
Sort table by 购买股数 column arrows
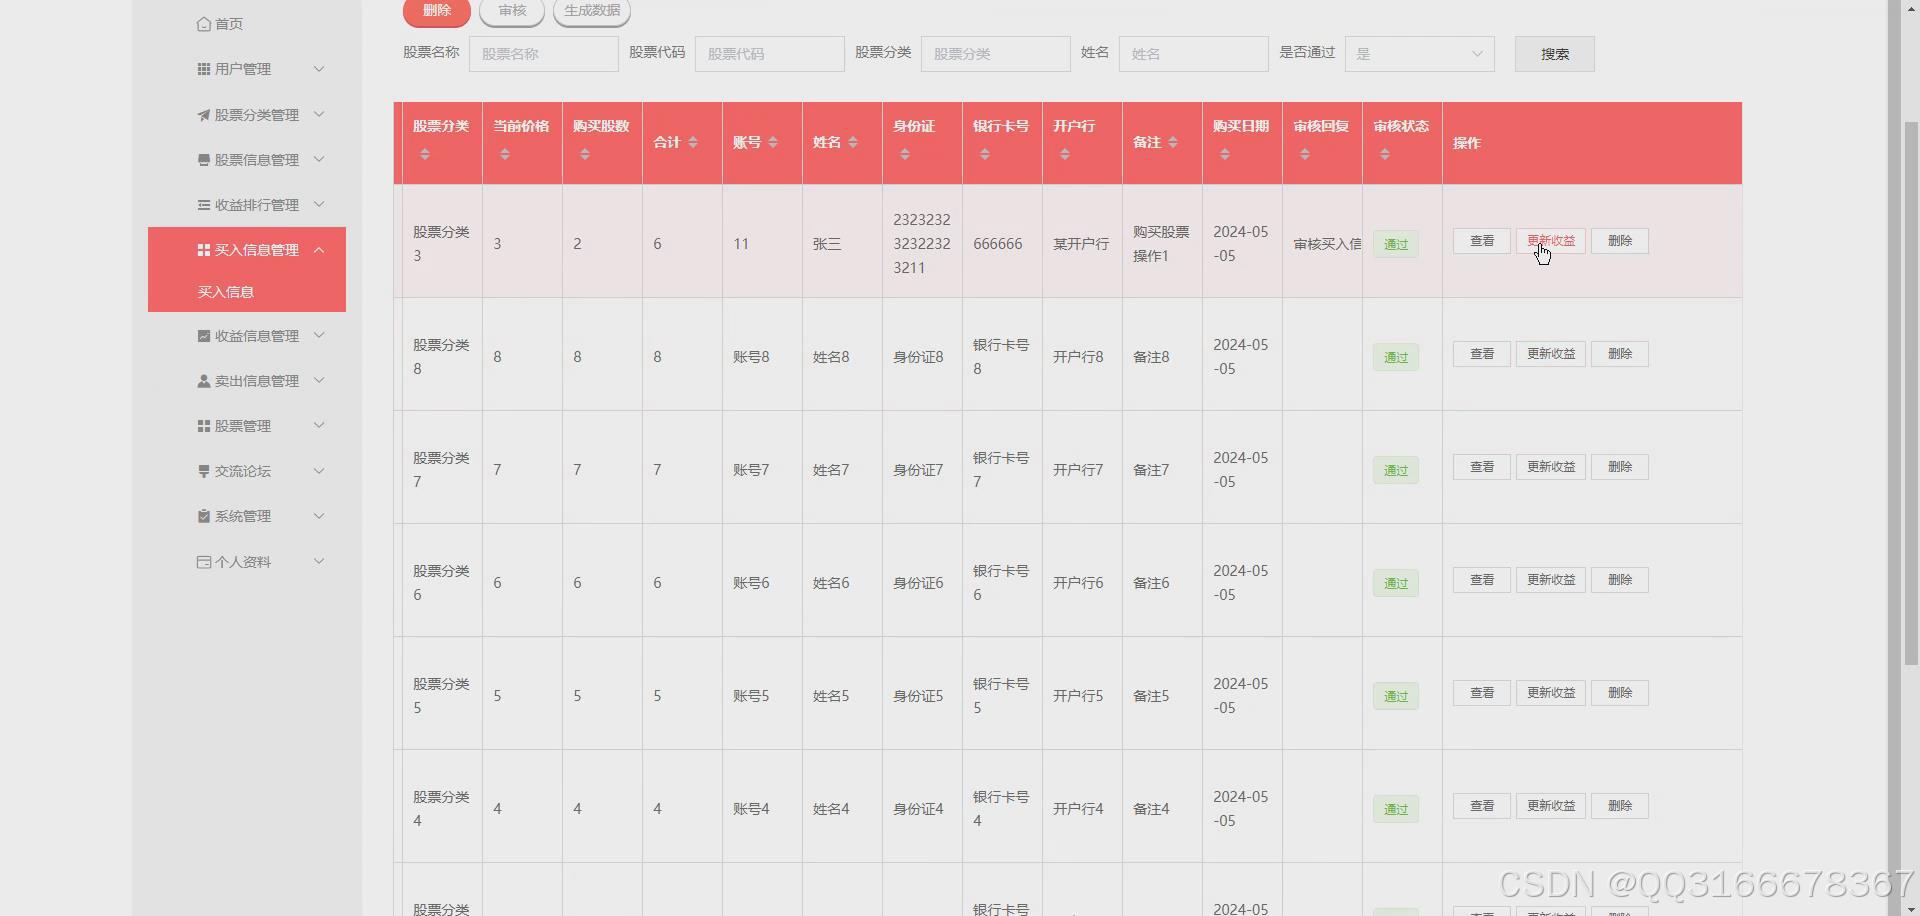coord(585,154)
